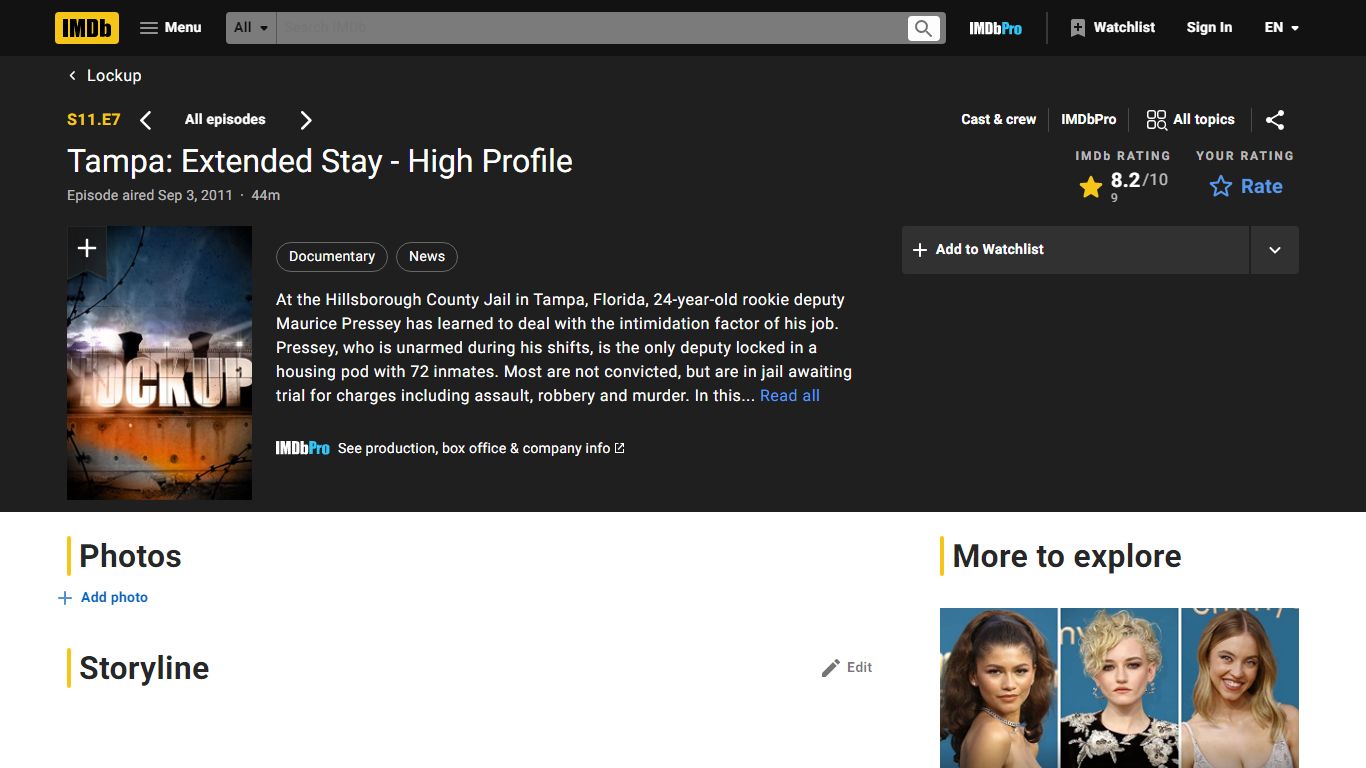The height and width of the screenshot is (768, 1366).
Task: Select the Documentary genre chip
Action: [x=332, y=256]
